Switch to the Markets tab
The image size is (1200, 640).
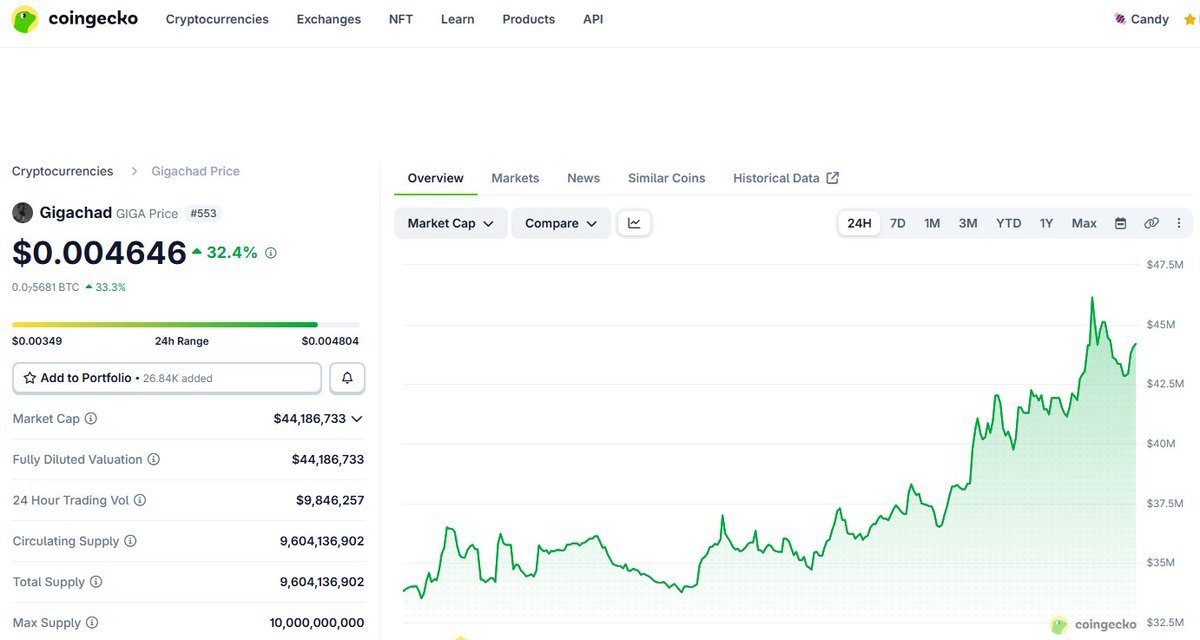tap(515, 178)
